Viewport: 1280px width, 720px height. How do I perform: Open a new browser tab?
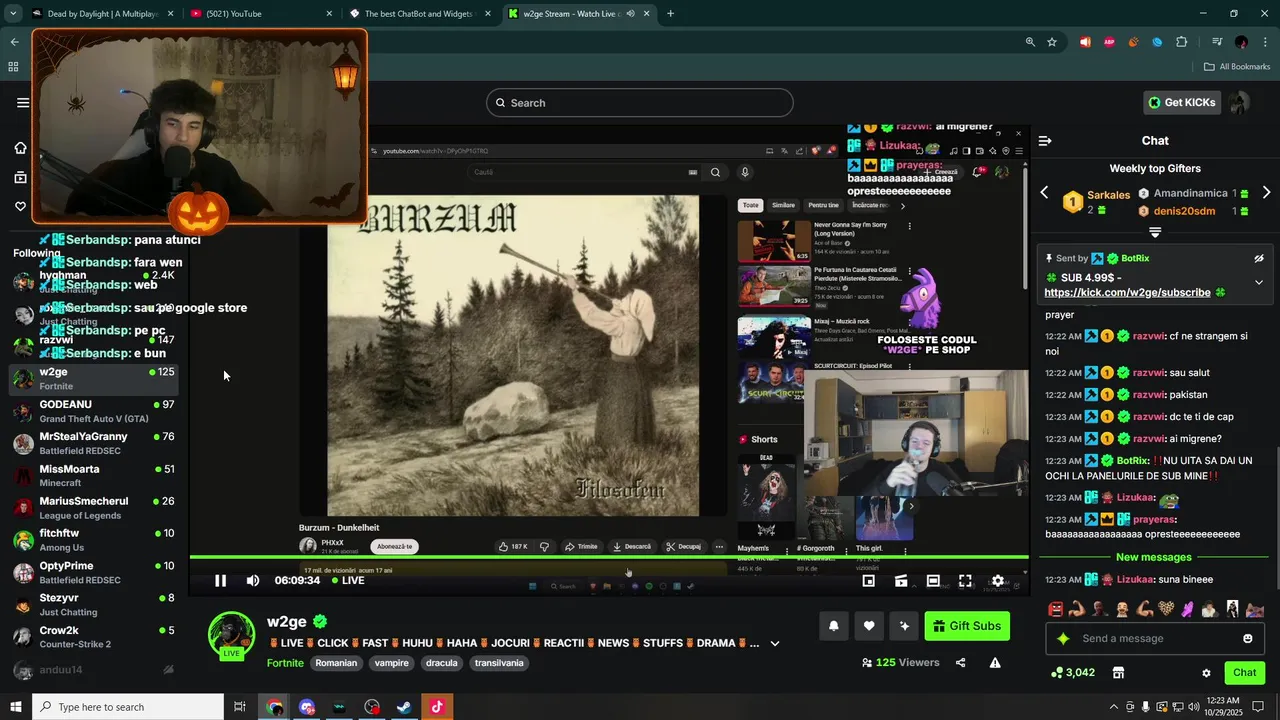tap(670, 14)
